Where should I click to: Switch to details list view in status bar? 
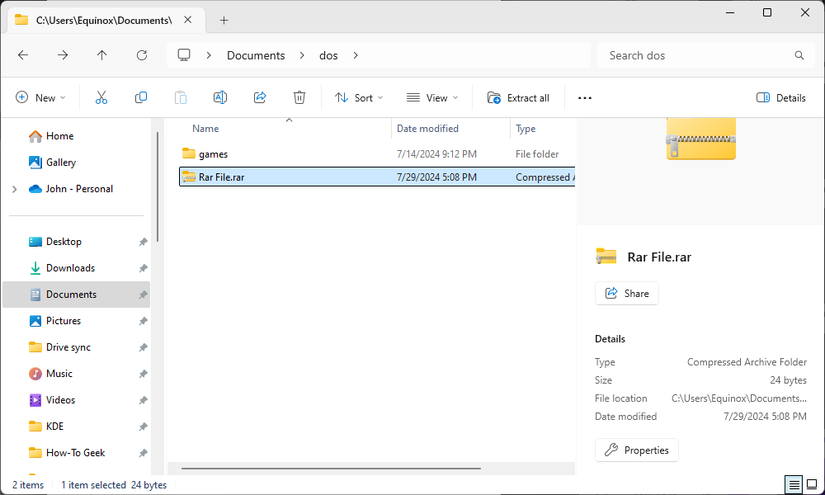[793, 485]
